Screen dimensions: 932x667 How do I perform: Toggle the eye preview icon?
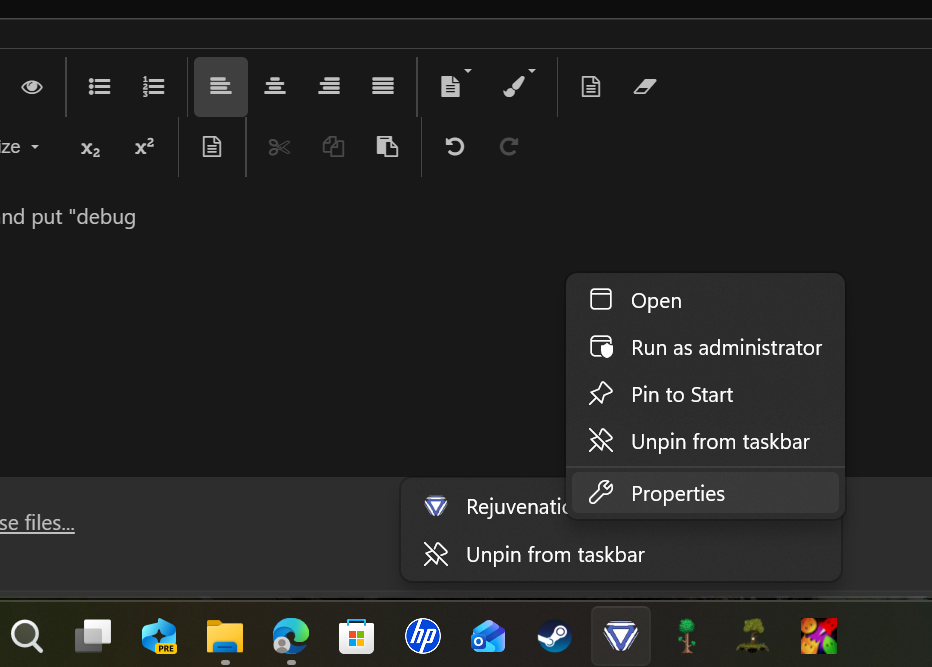click(x=32, y=87)
